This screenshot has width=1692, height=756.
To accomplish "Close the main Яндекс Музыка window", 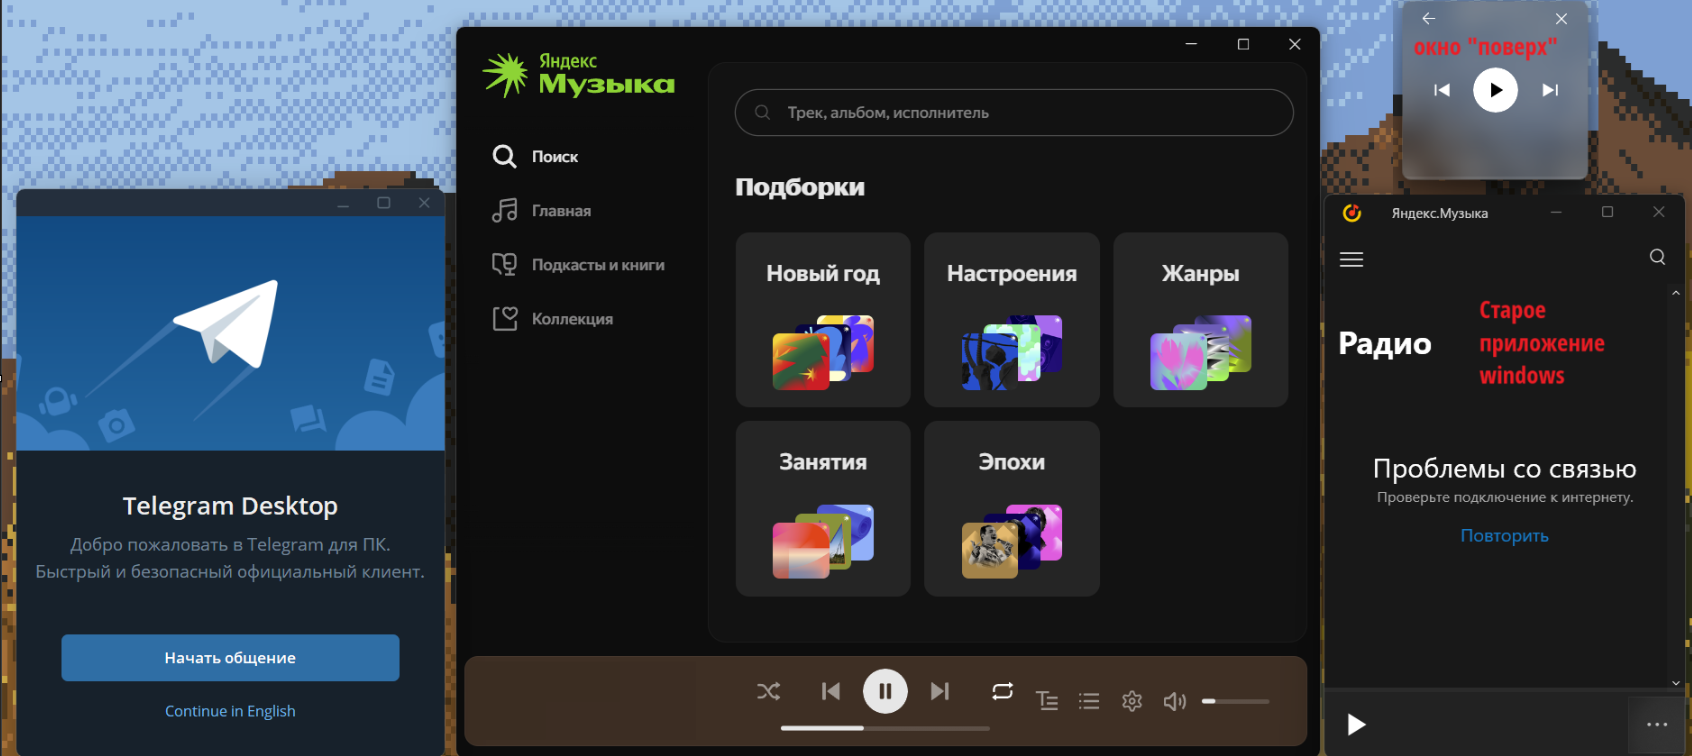I will click(1294, 44).
